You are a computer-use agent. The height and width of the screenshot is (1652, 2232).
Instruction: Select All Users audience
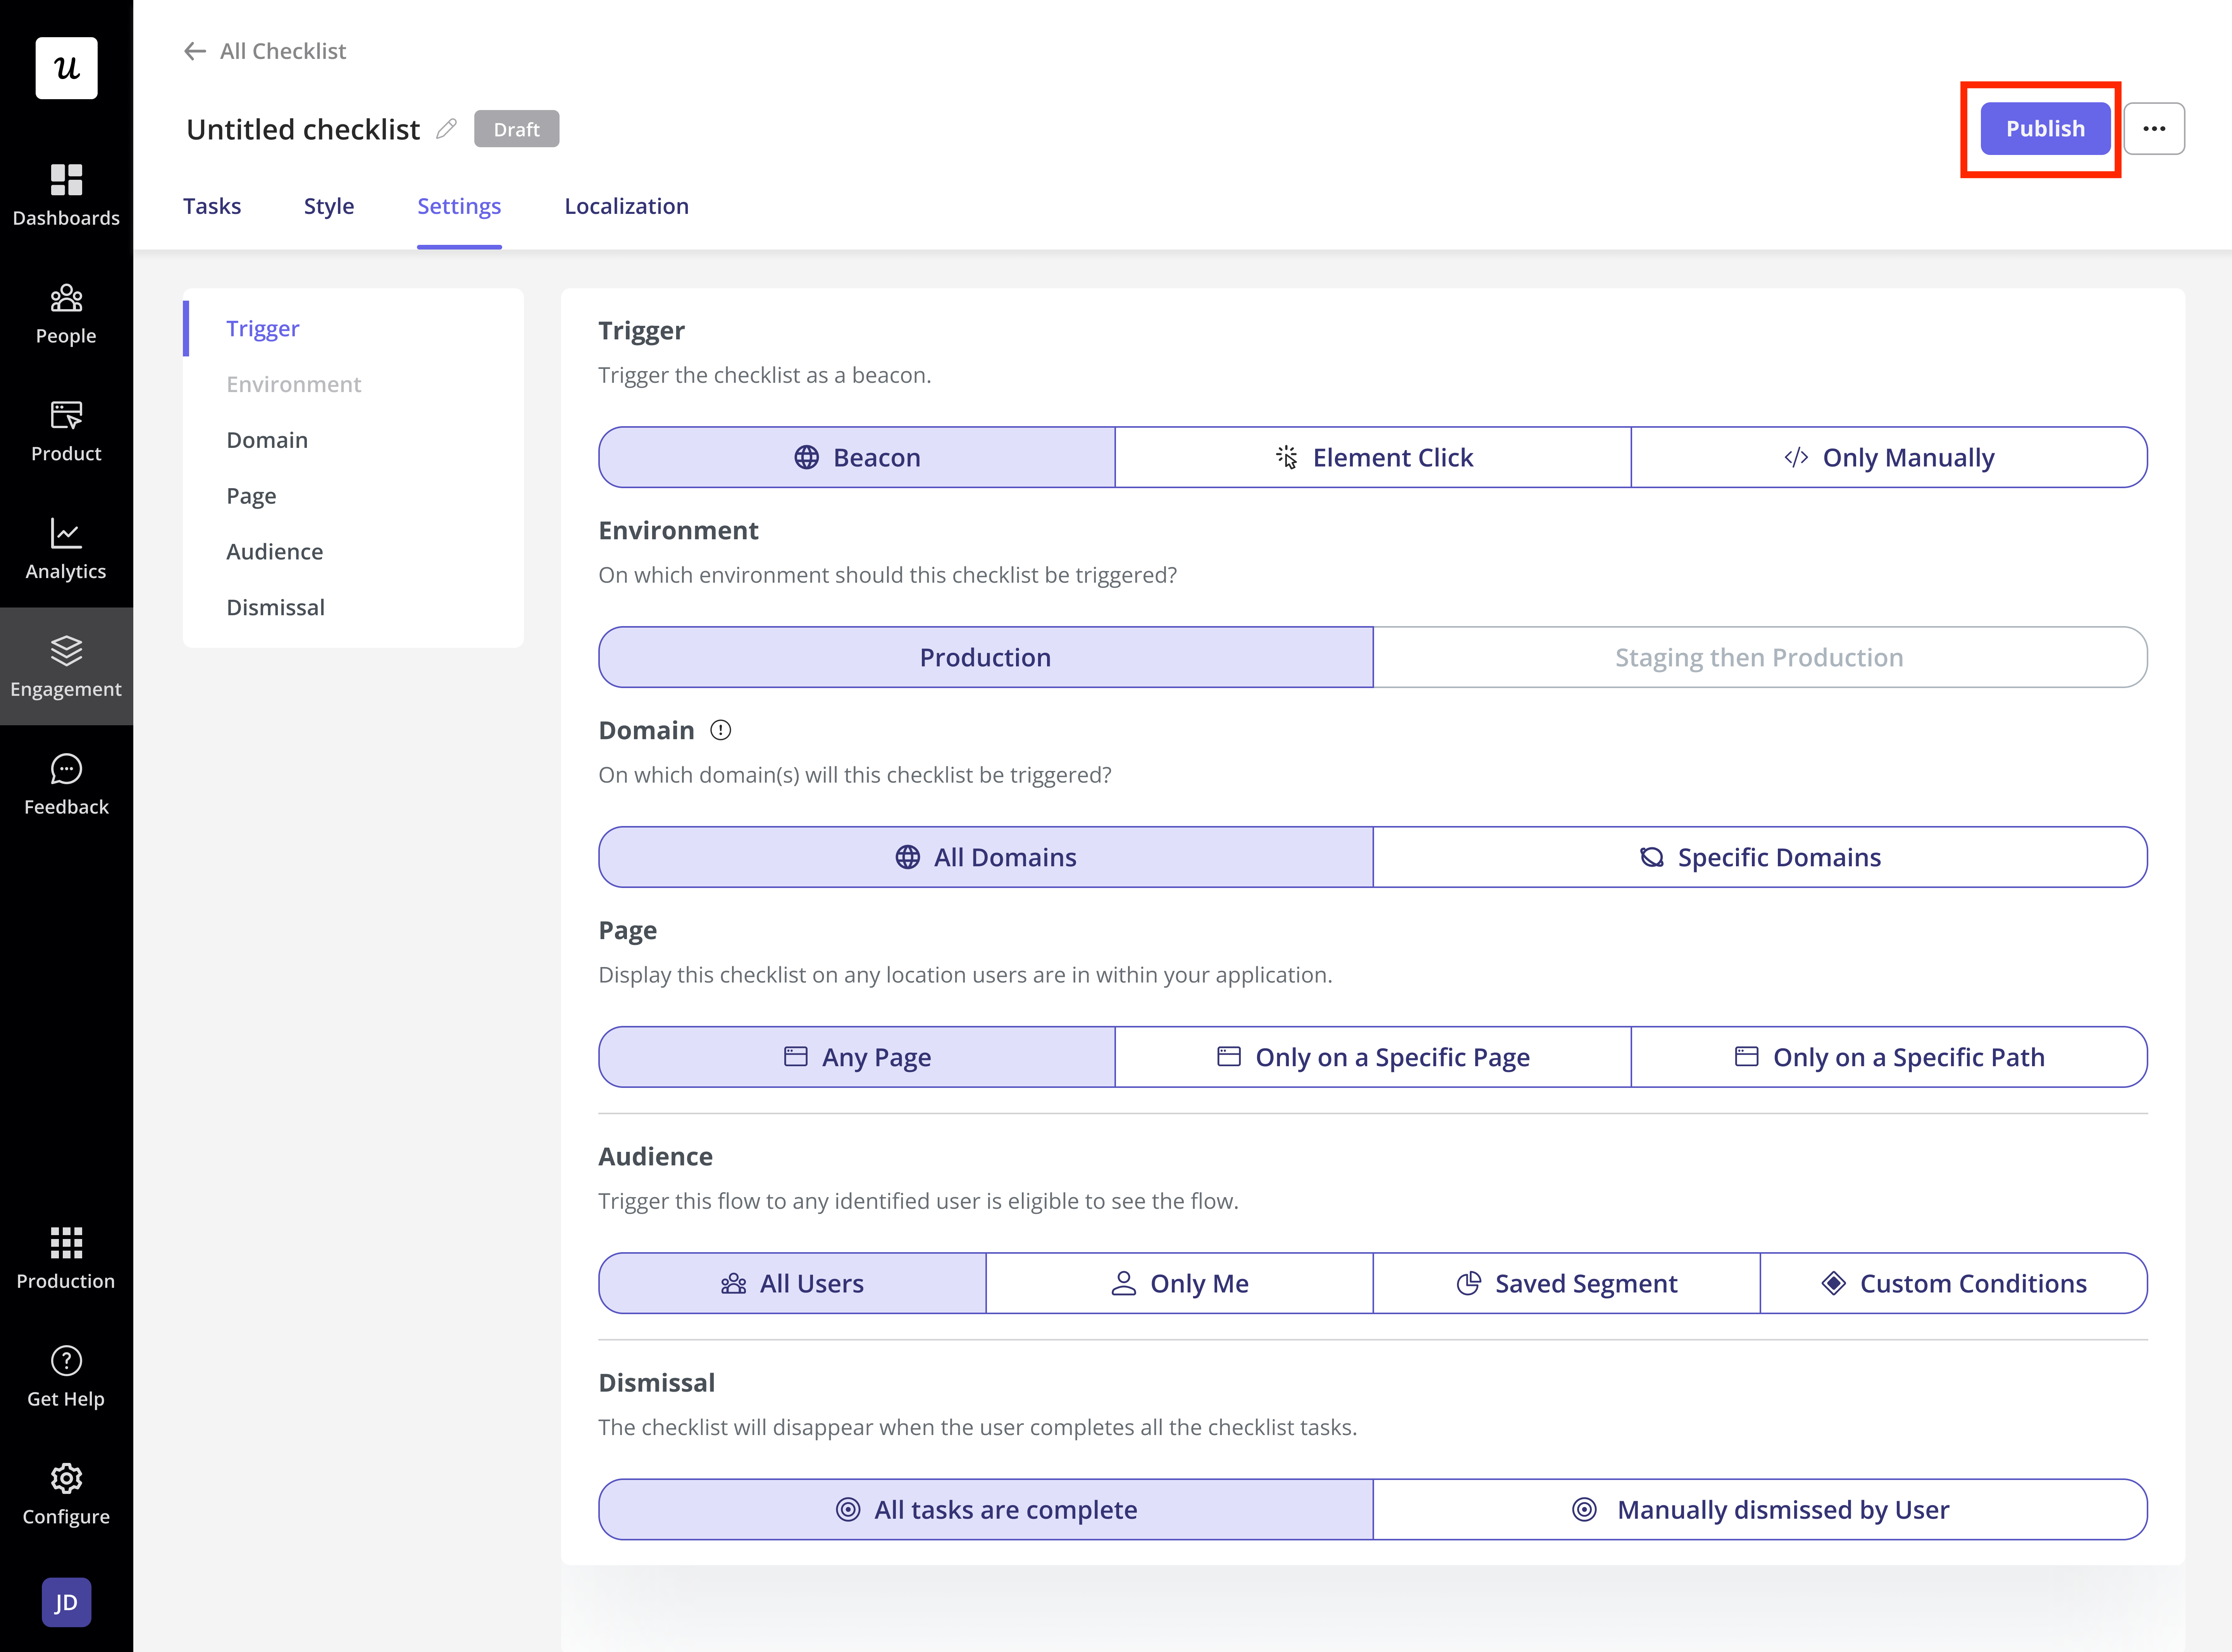[x=792, y=1283]
